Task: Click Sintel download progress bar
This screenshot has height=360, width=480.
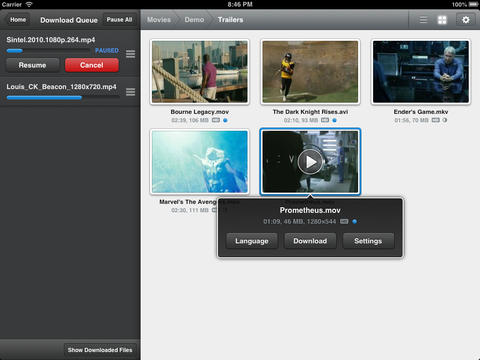Action: [x=48, y=51]
